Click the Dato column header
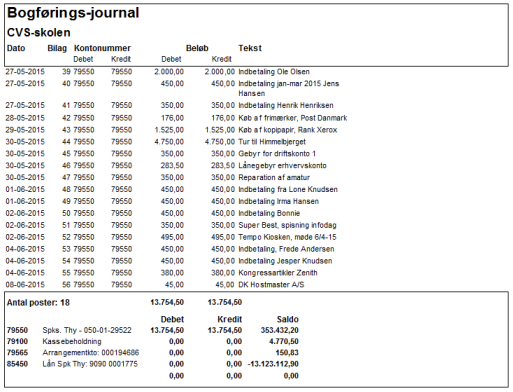Viewport: 513px width, 392px height. pyautogui.click(x=16, y=48)
